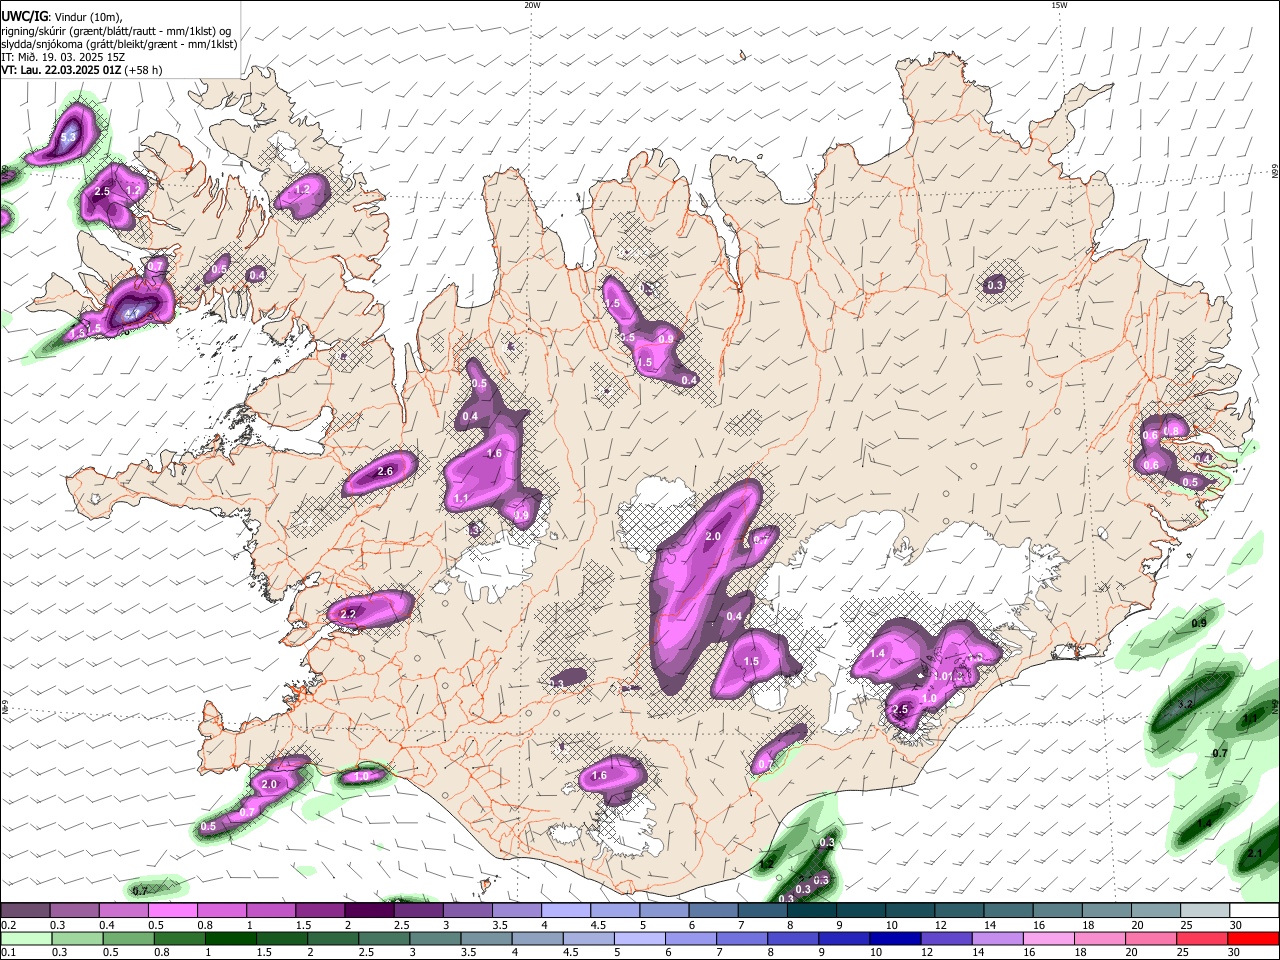
Task: Pick the darkest green 1–1.5 rain legend swatch
Action: tap(230, 938)
